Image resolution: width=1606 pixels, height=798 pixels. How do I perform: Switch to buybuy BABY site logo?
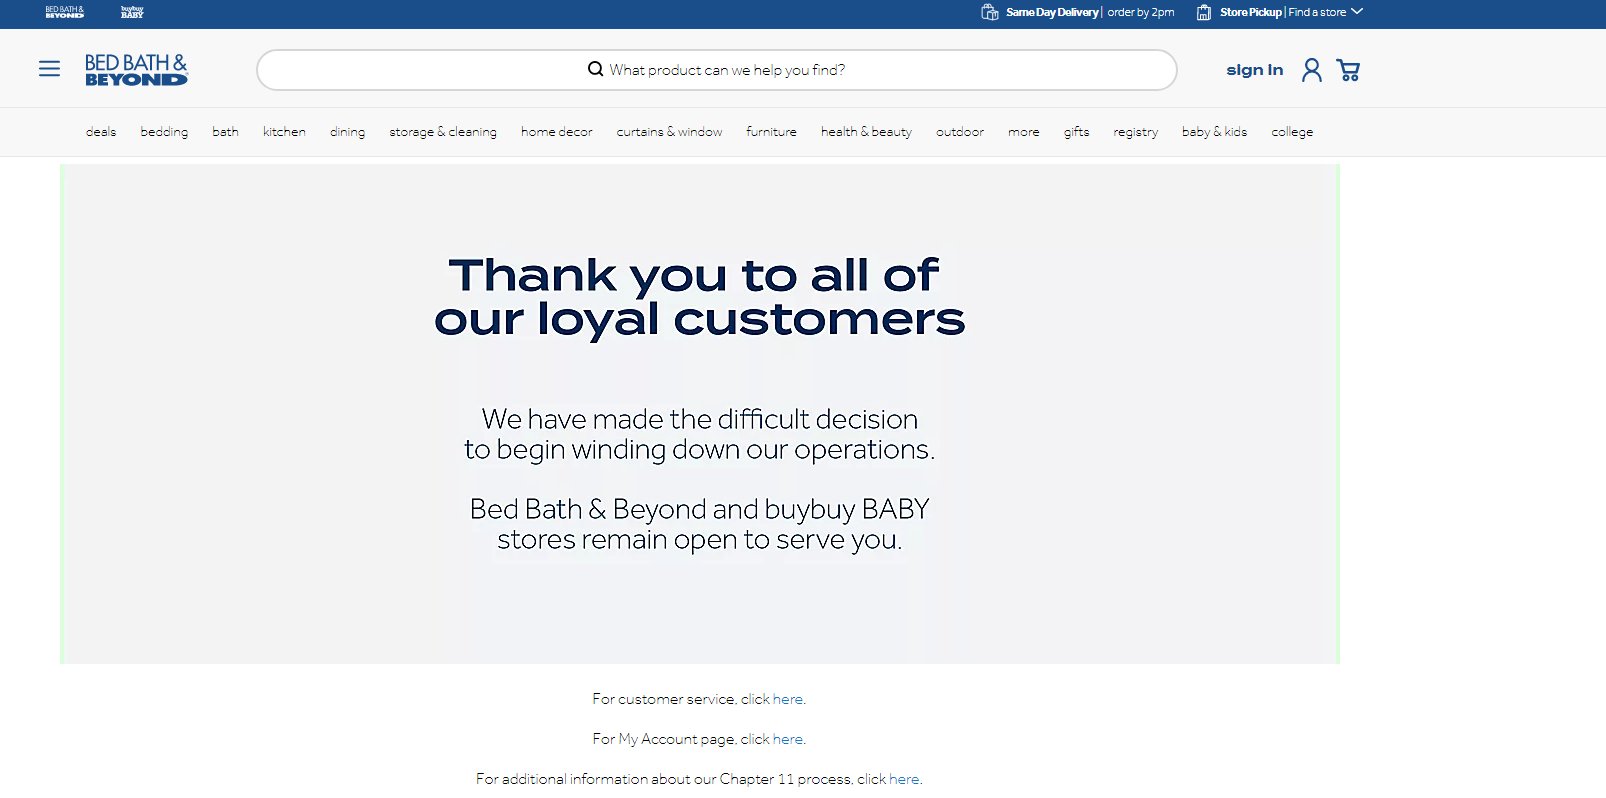pyautogui.click(x=132, y=12)
